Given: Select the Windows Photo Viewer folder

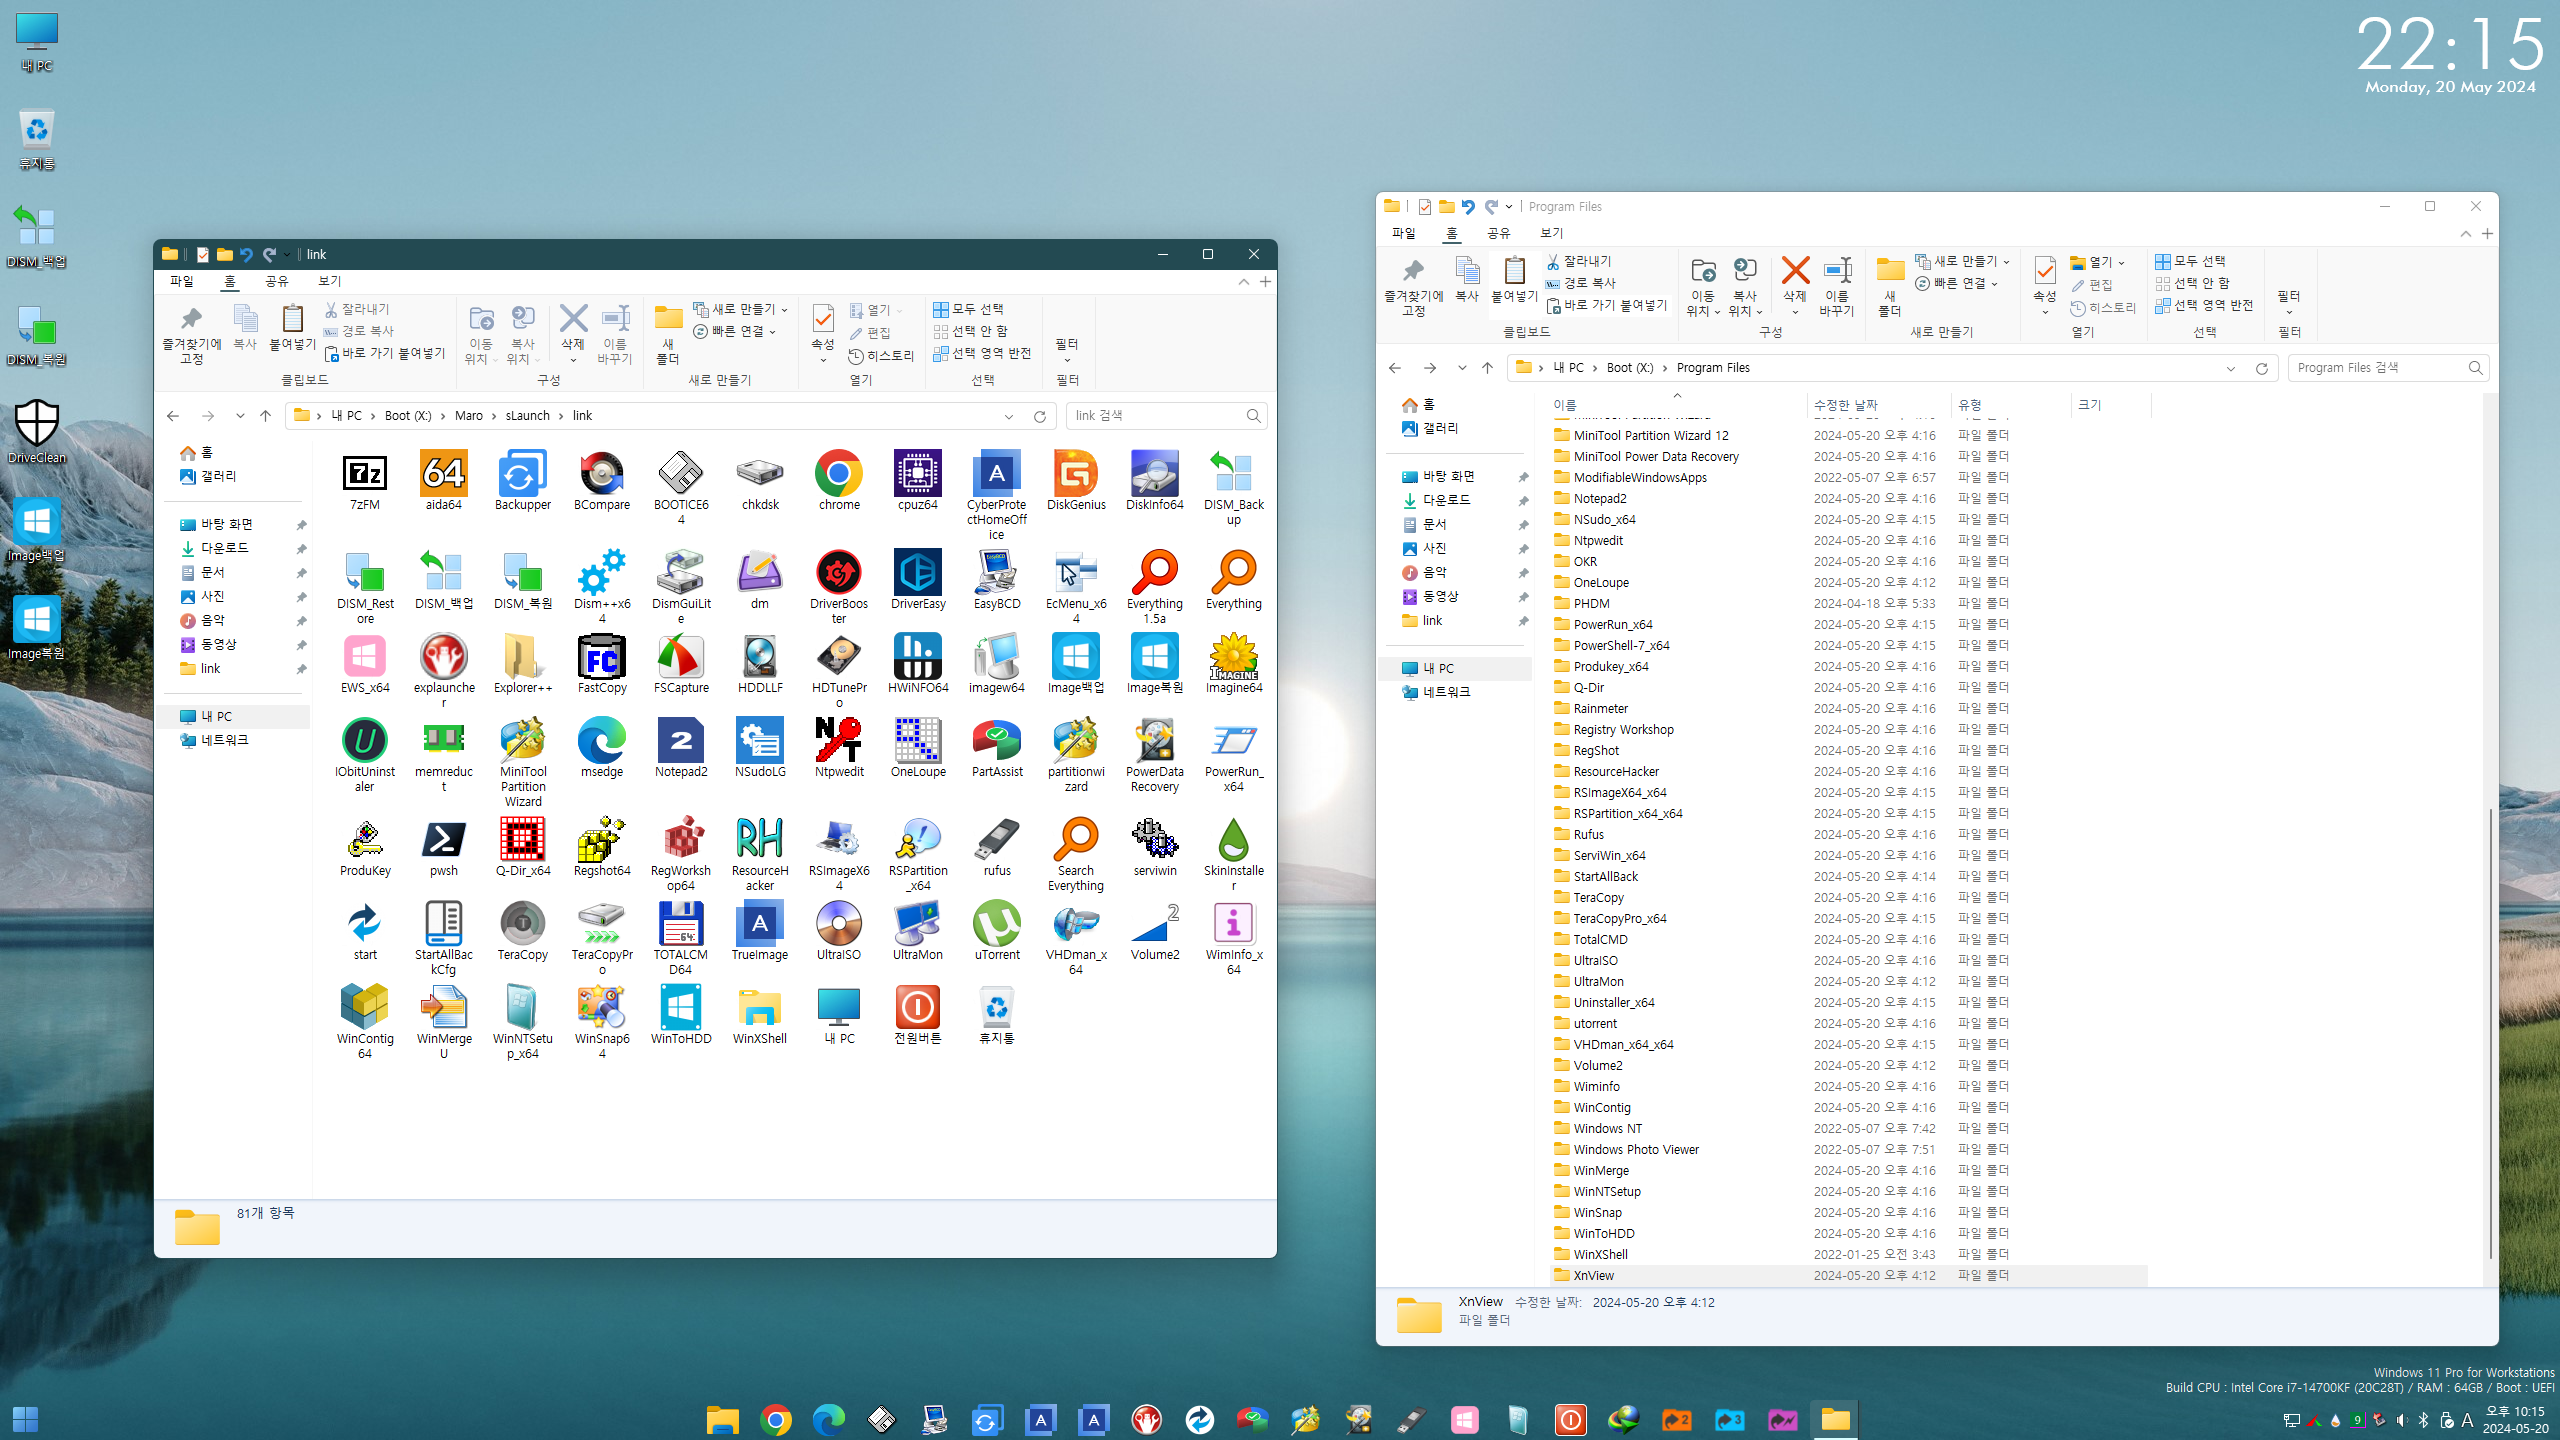Looking at the screenshot, I should click(x=1848, y=1150).
